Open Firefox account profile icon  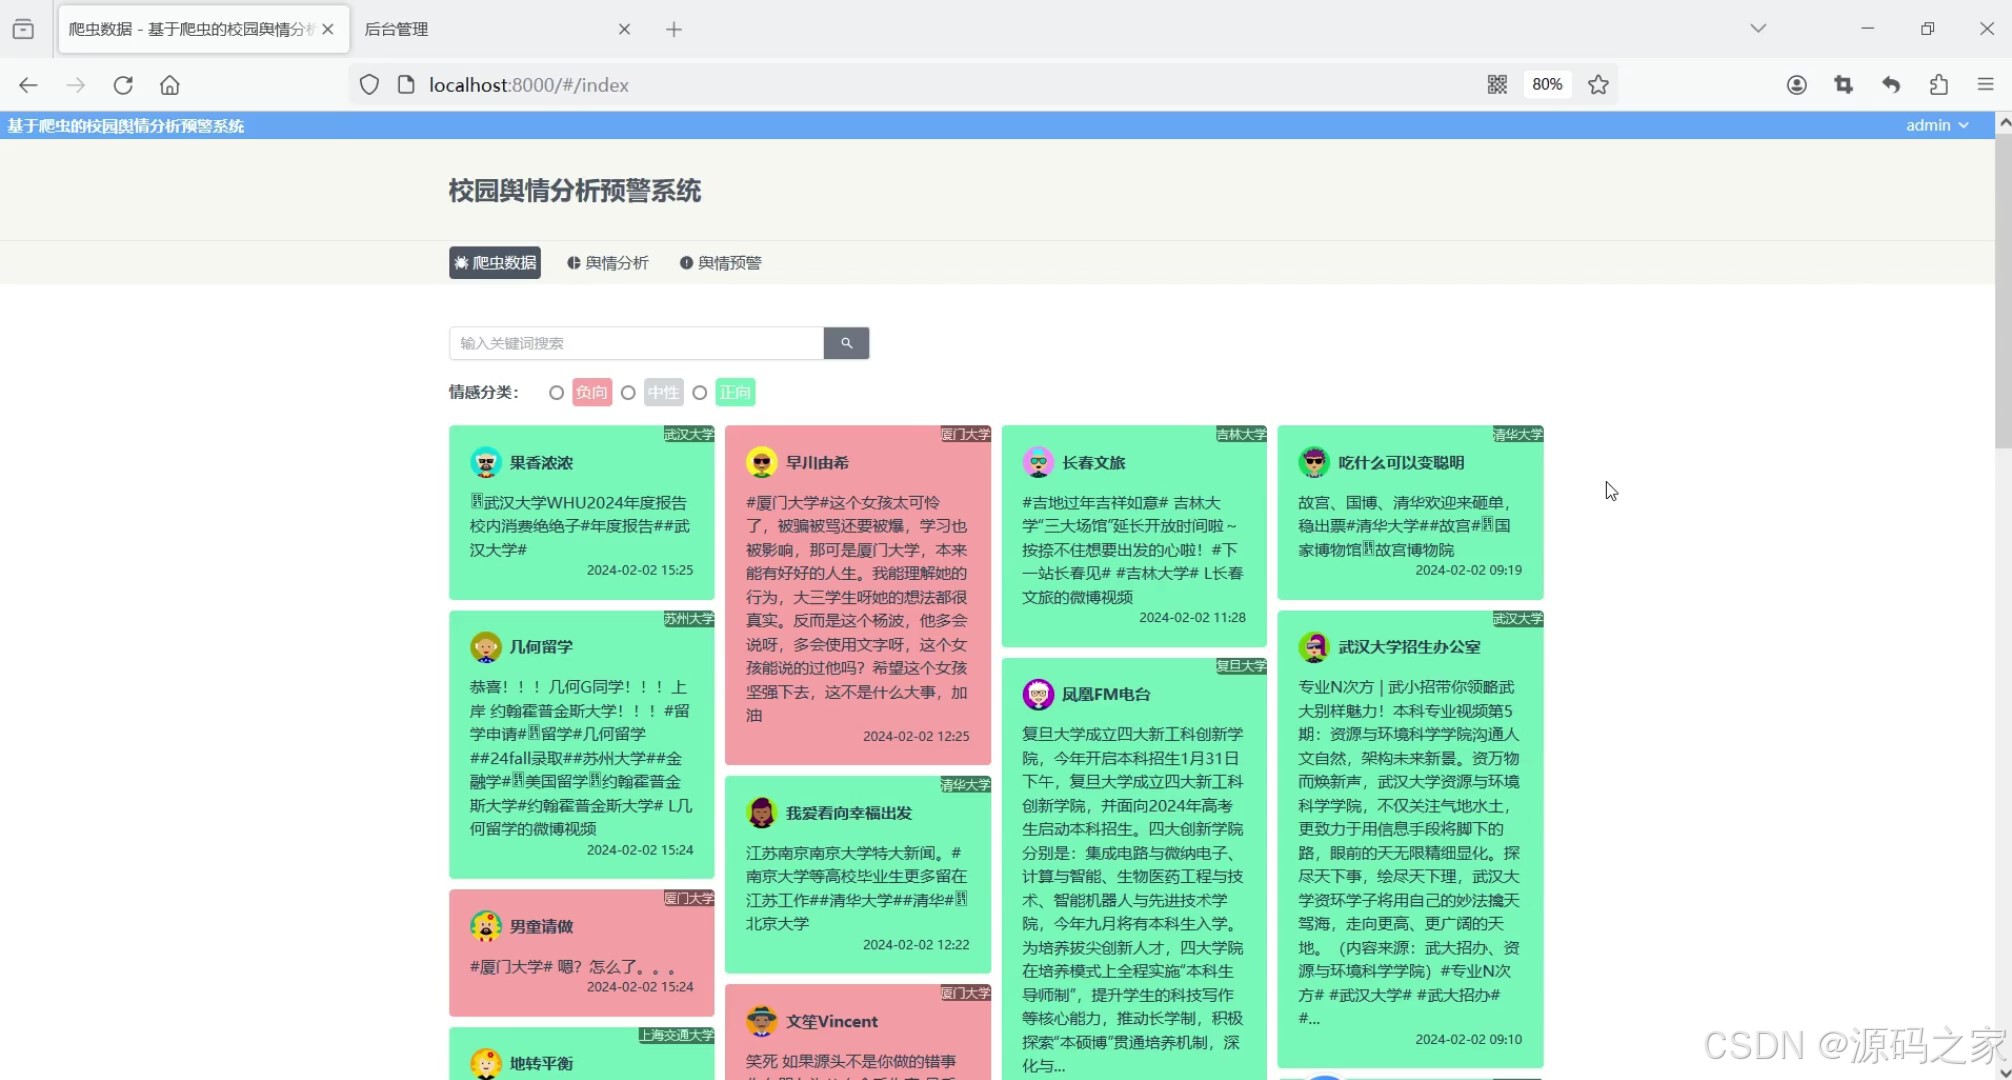pos(1796,85)
